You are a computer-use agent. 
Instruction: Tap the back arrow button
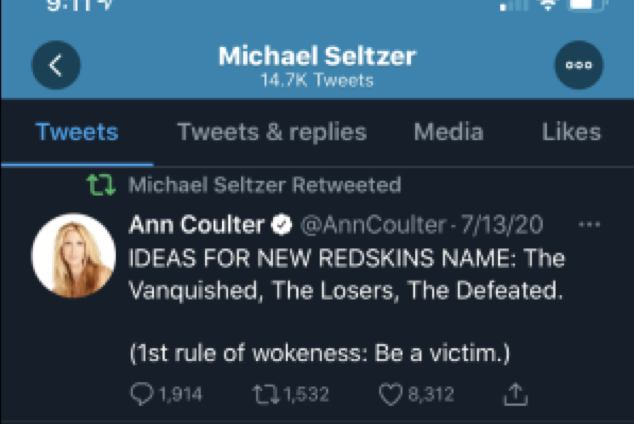[x=56, y=66]
